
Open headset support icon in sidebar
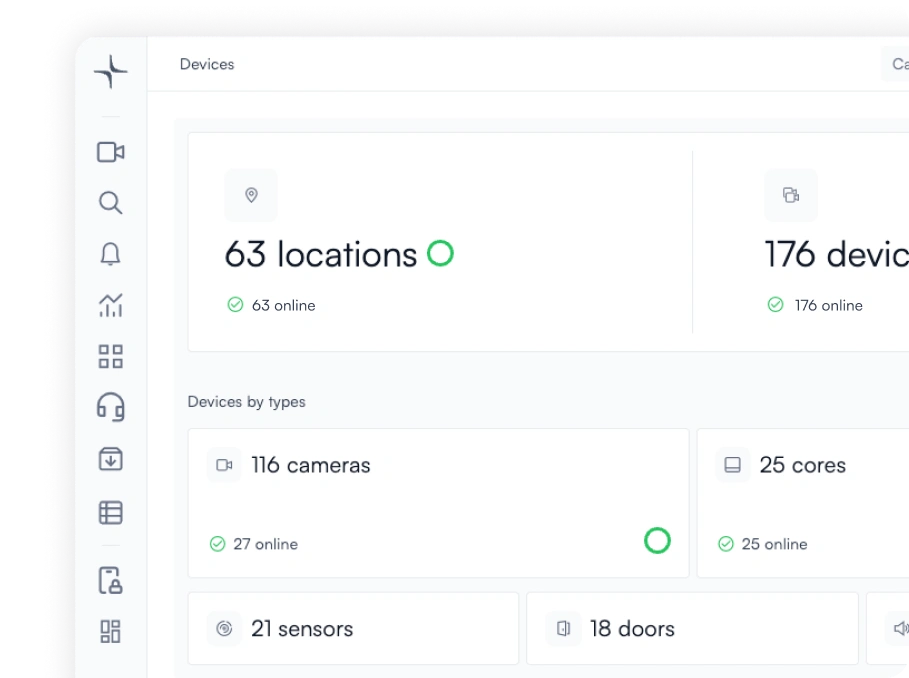point(110,407)
